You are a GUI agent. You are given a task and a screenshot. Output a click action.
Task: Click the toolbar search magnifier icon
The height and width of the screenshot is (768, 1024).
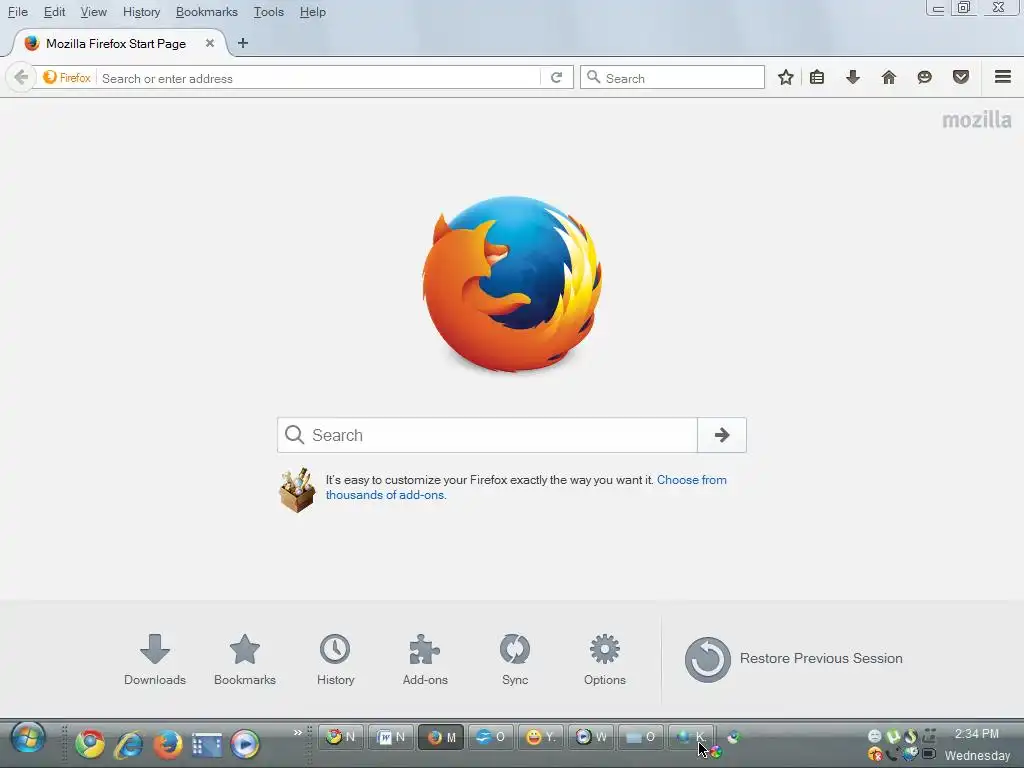coord(593,77)
